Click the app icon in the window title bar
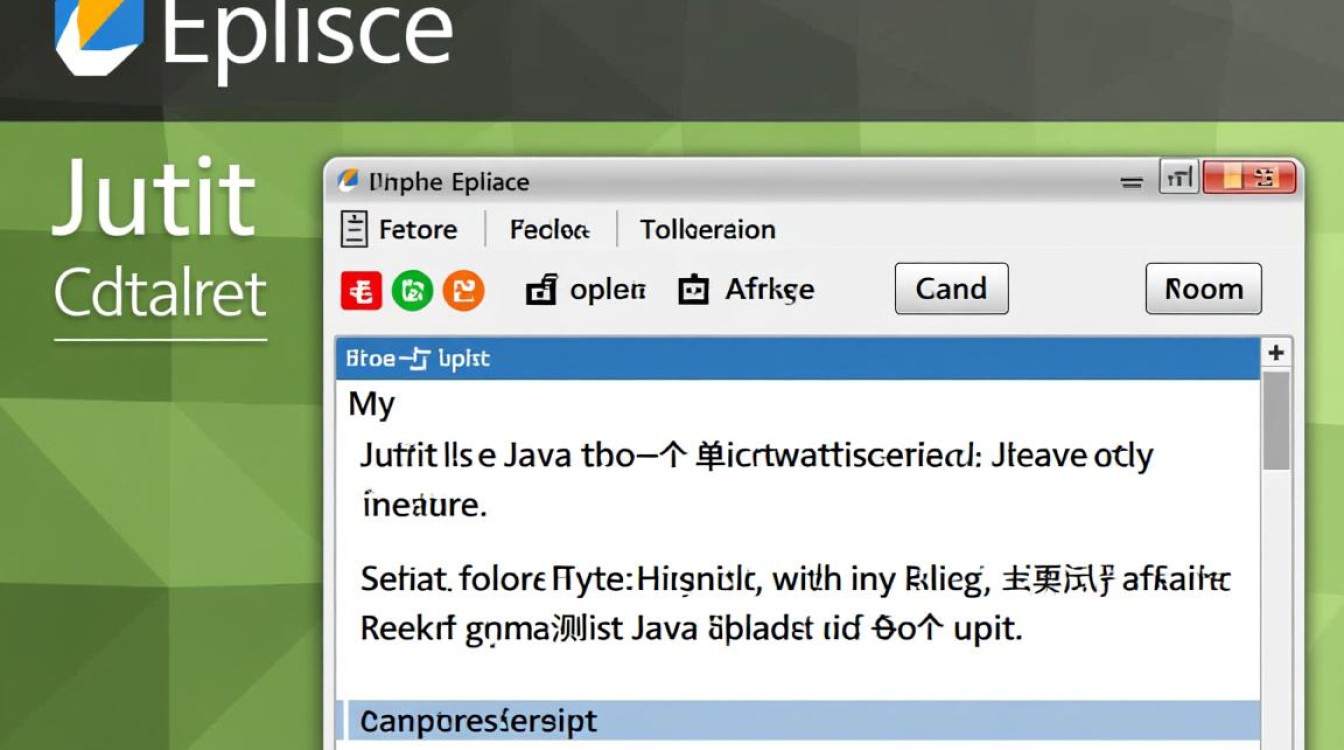1344x750 pixels. click(x=348, y=181)
